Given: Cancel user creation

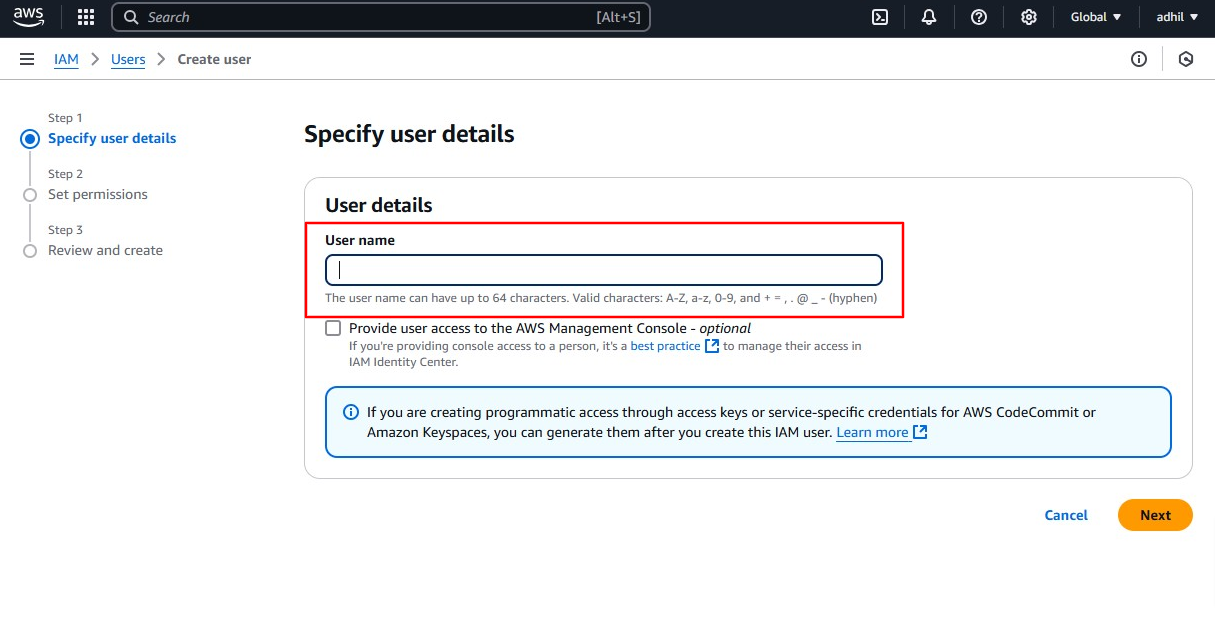Looking at the screenshot, I should pos(1066,515).
